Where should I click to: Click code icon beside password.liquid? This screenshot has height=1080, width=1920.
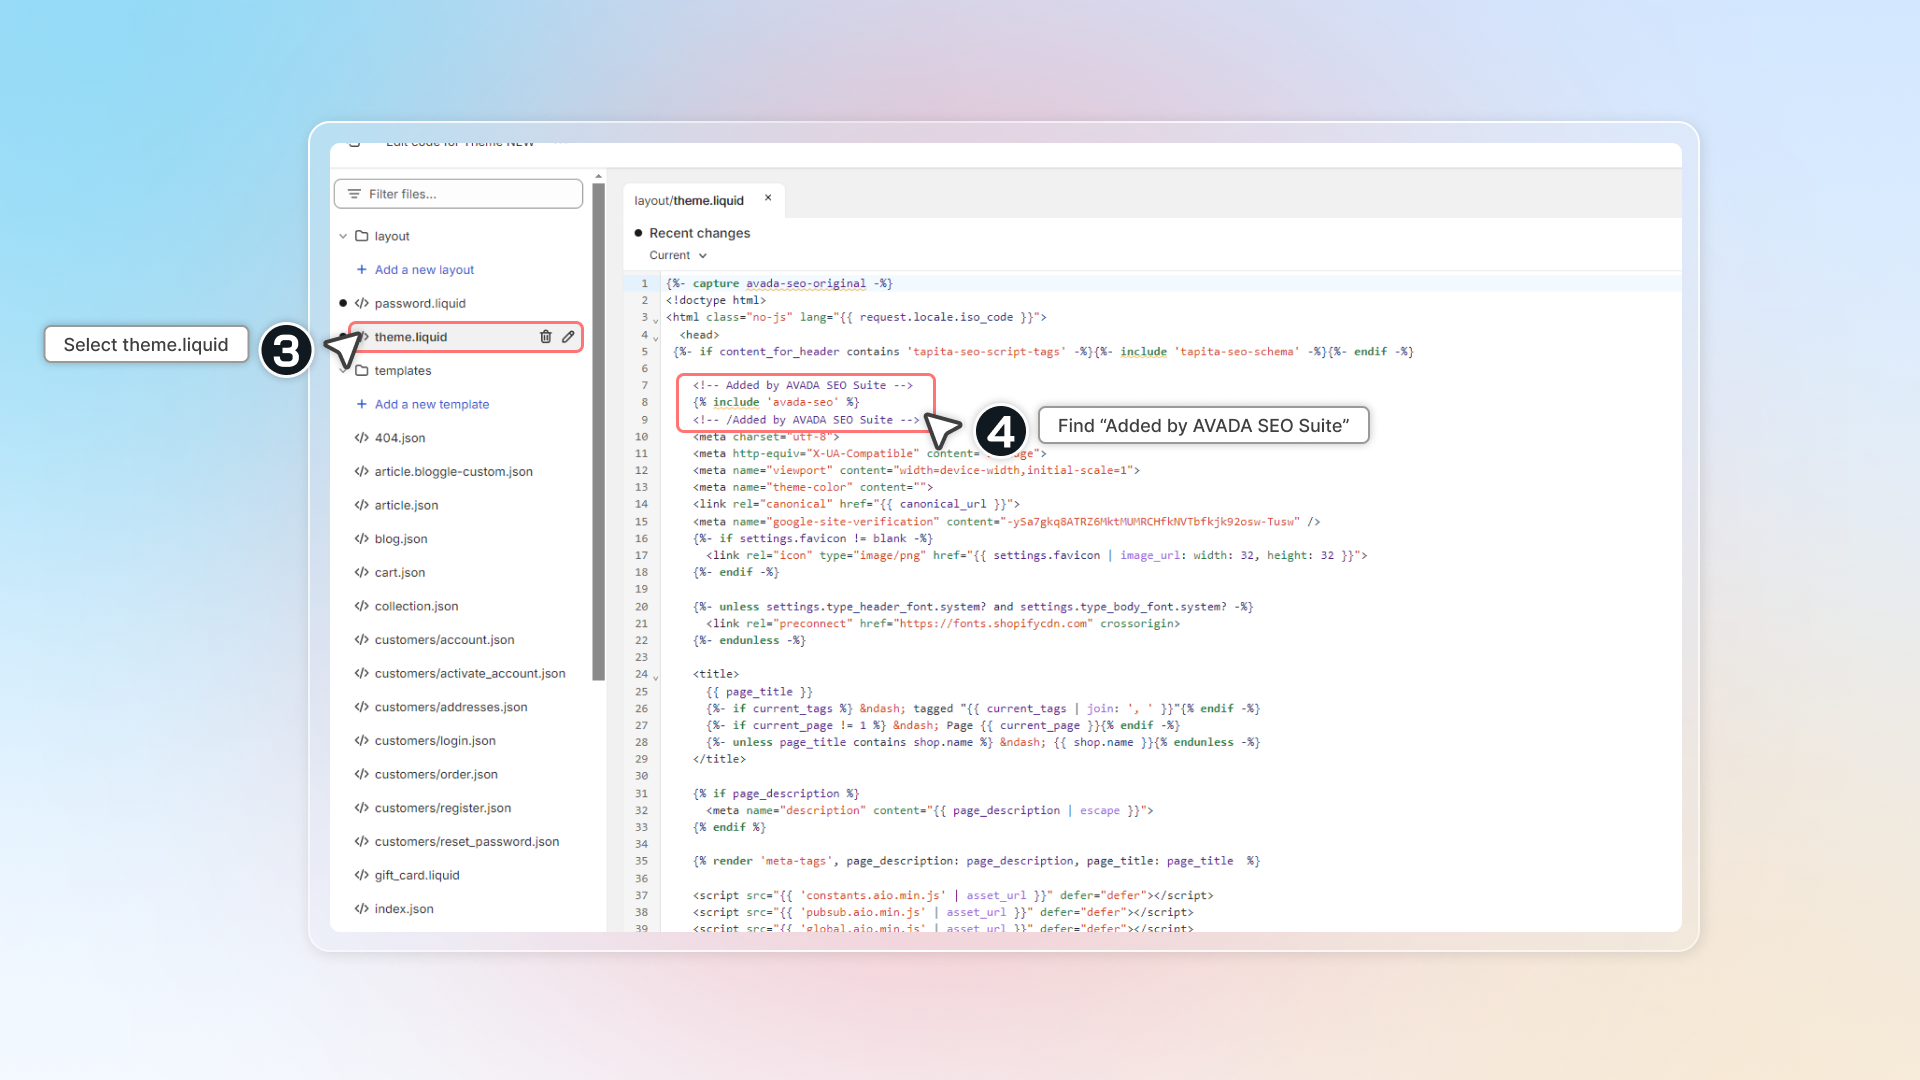(362, 303)
